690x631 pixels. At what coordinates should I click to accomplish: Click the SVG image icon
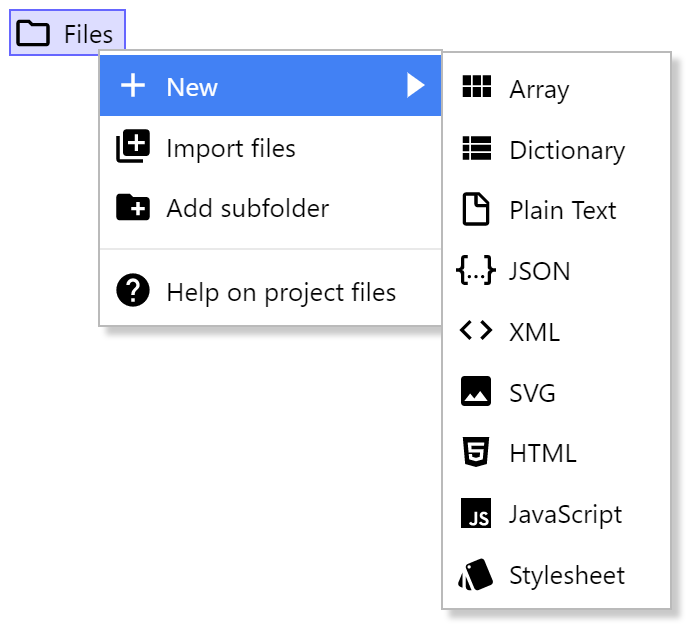[x=476, y=392]
